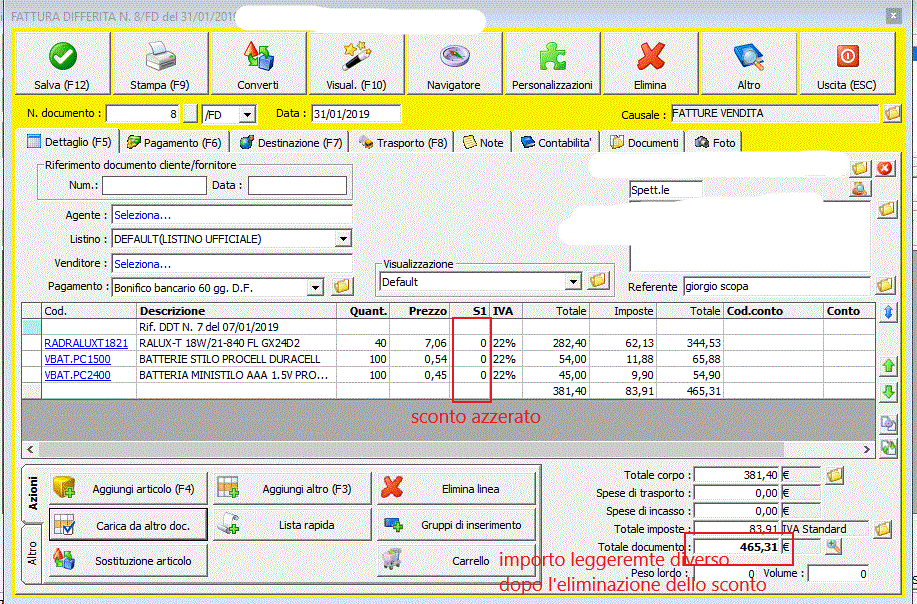
Task: Click scrollbar right arrow under grid
Action: (x=867, y=449)
